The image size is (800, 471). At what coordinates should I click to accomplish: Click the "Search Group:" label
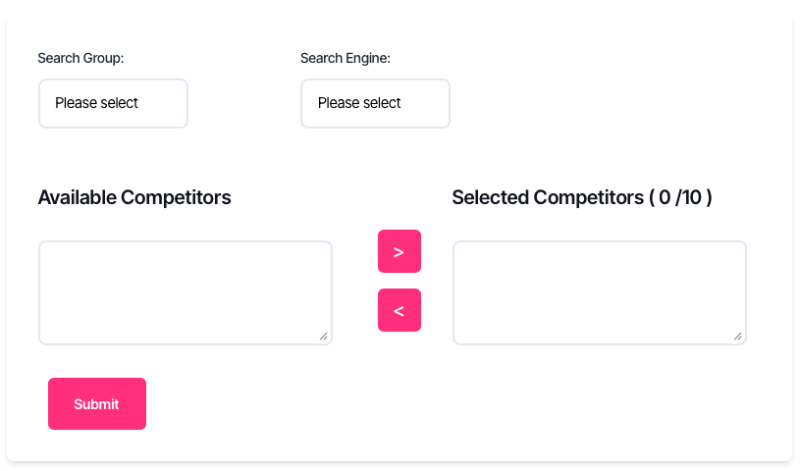tap(81, 58)
